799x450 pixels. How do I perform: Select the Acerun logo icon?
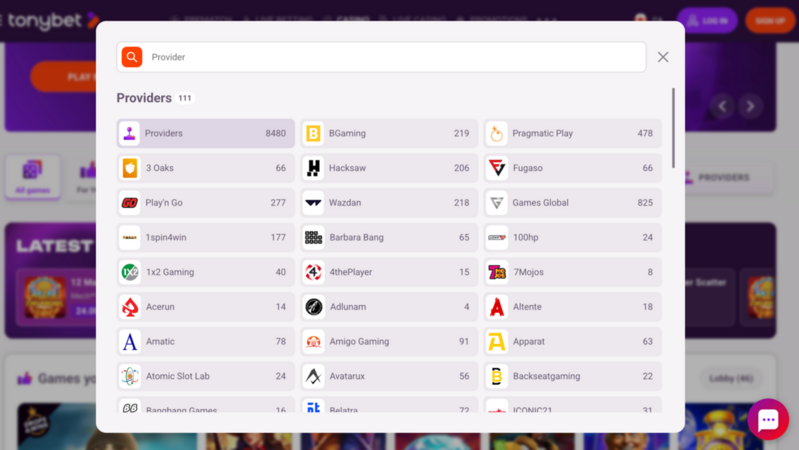click(x=130, y=307)
